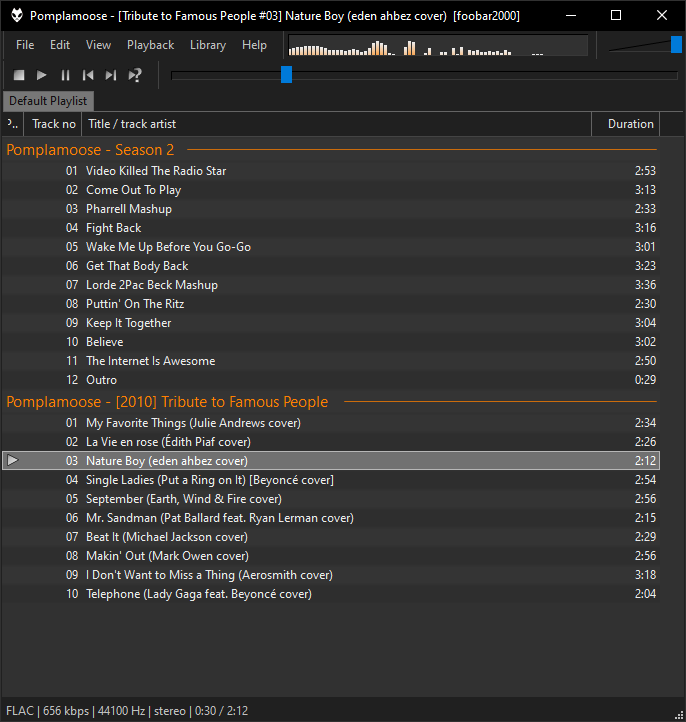Open the File menu
This screenshot has width=686, height=722.
point(25,45)
